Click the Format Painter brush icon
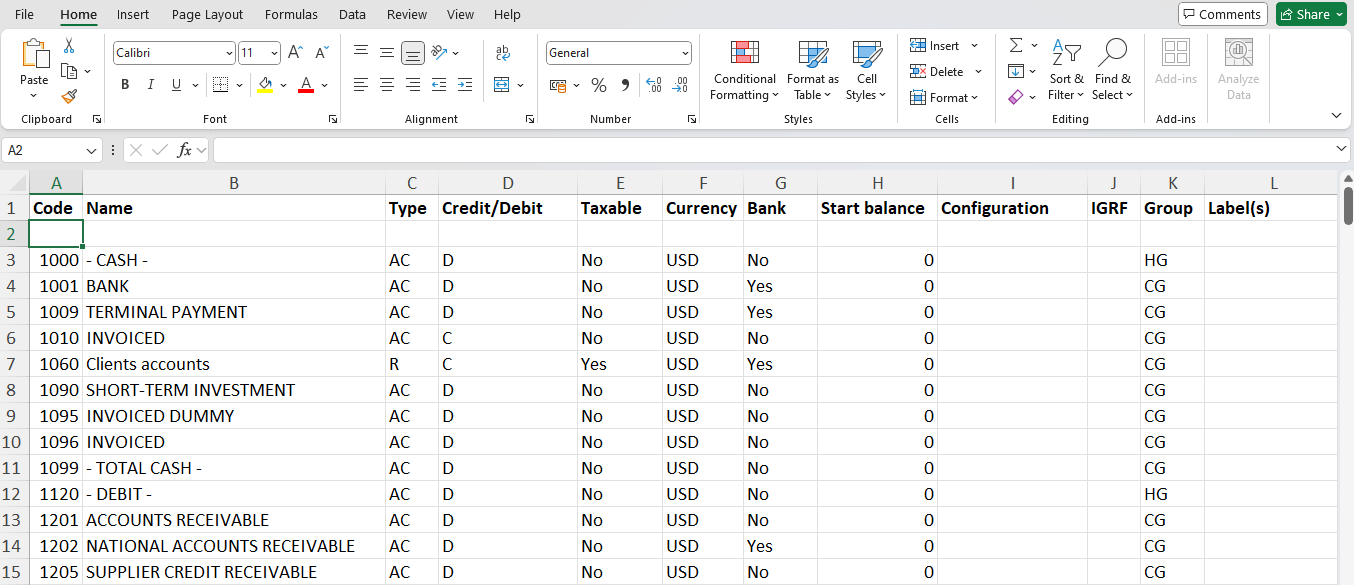Viewport: 1354px width, 585px height. point(69,97)
